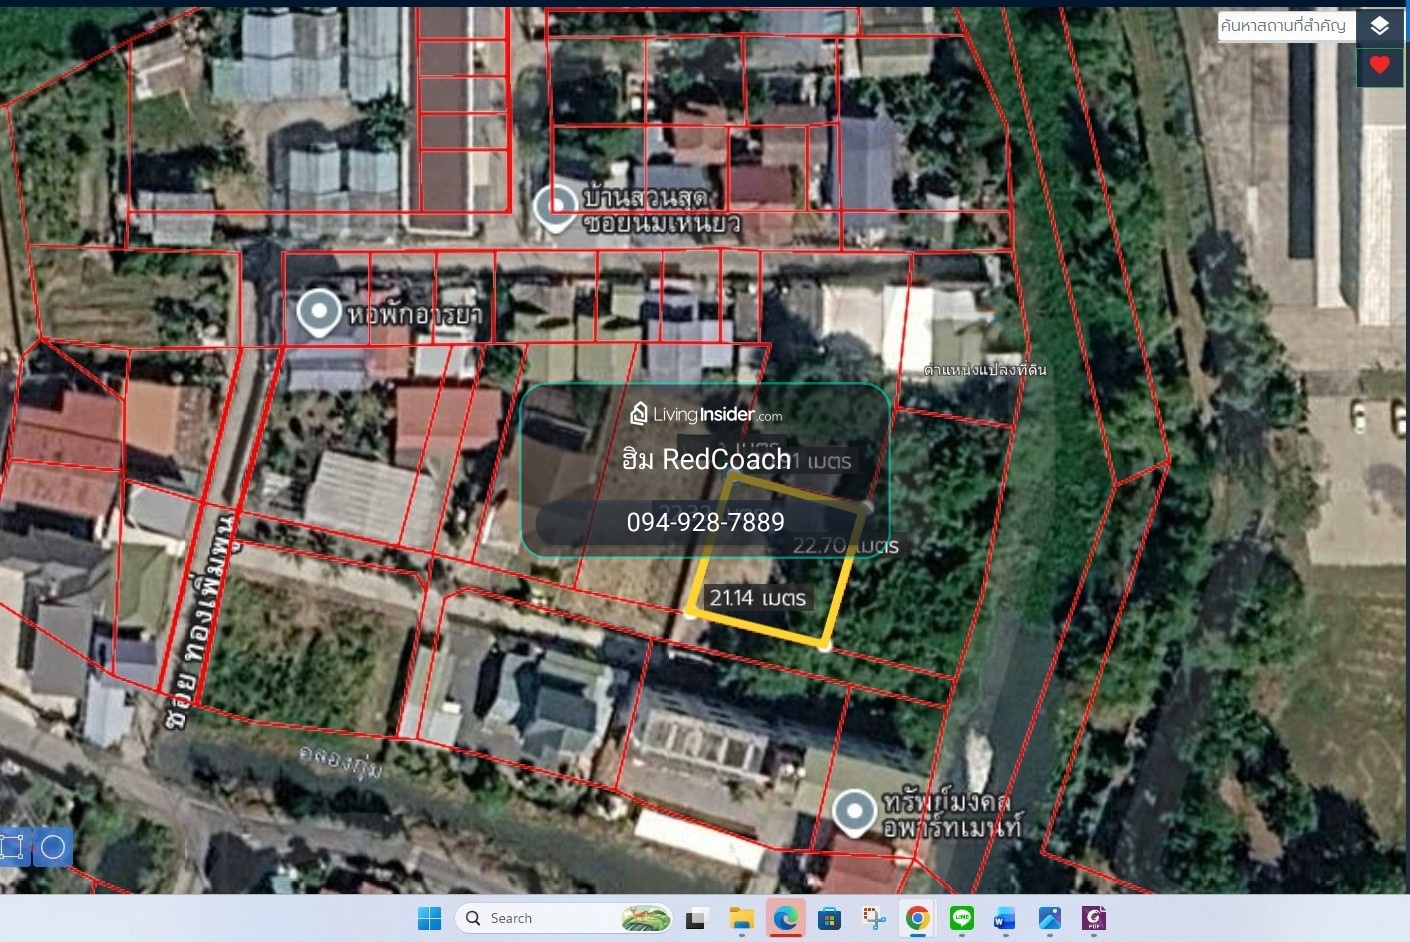Click the LivingInsider.com logo

pos(705,414)
